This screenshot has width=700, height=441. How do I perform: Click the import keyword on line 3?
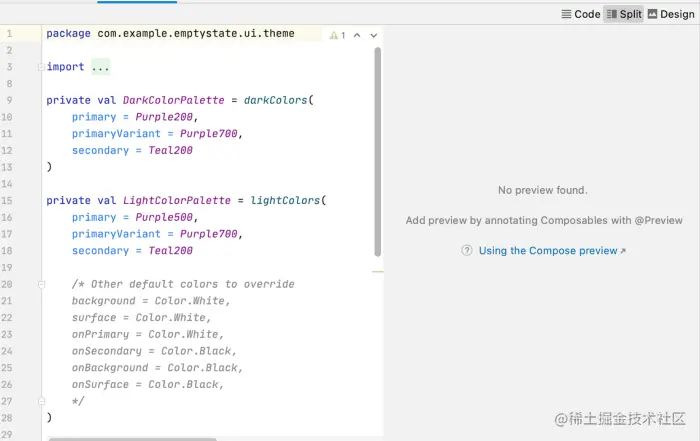click(x=65, y=67)
